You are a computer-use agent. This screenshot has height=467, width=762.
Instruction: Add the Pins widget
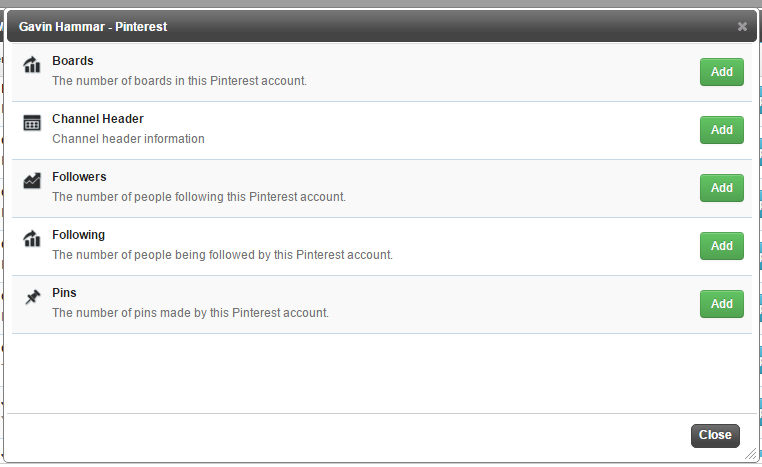click(x=722, y=304)
